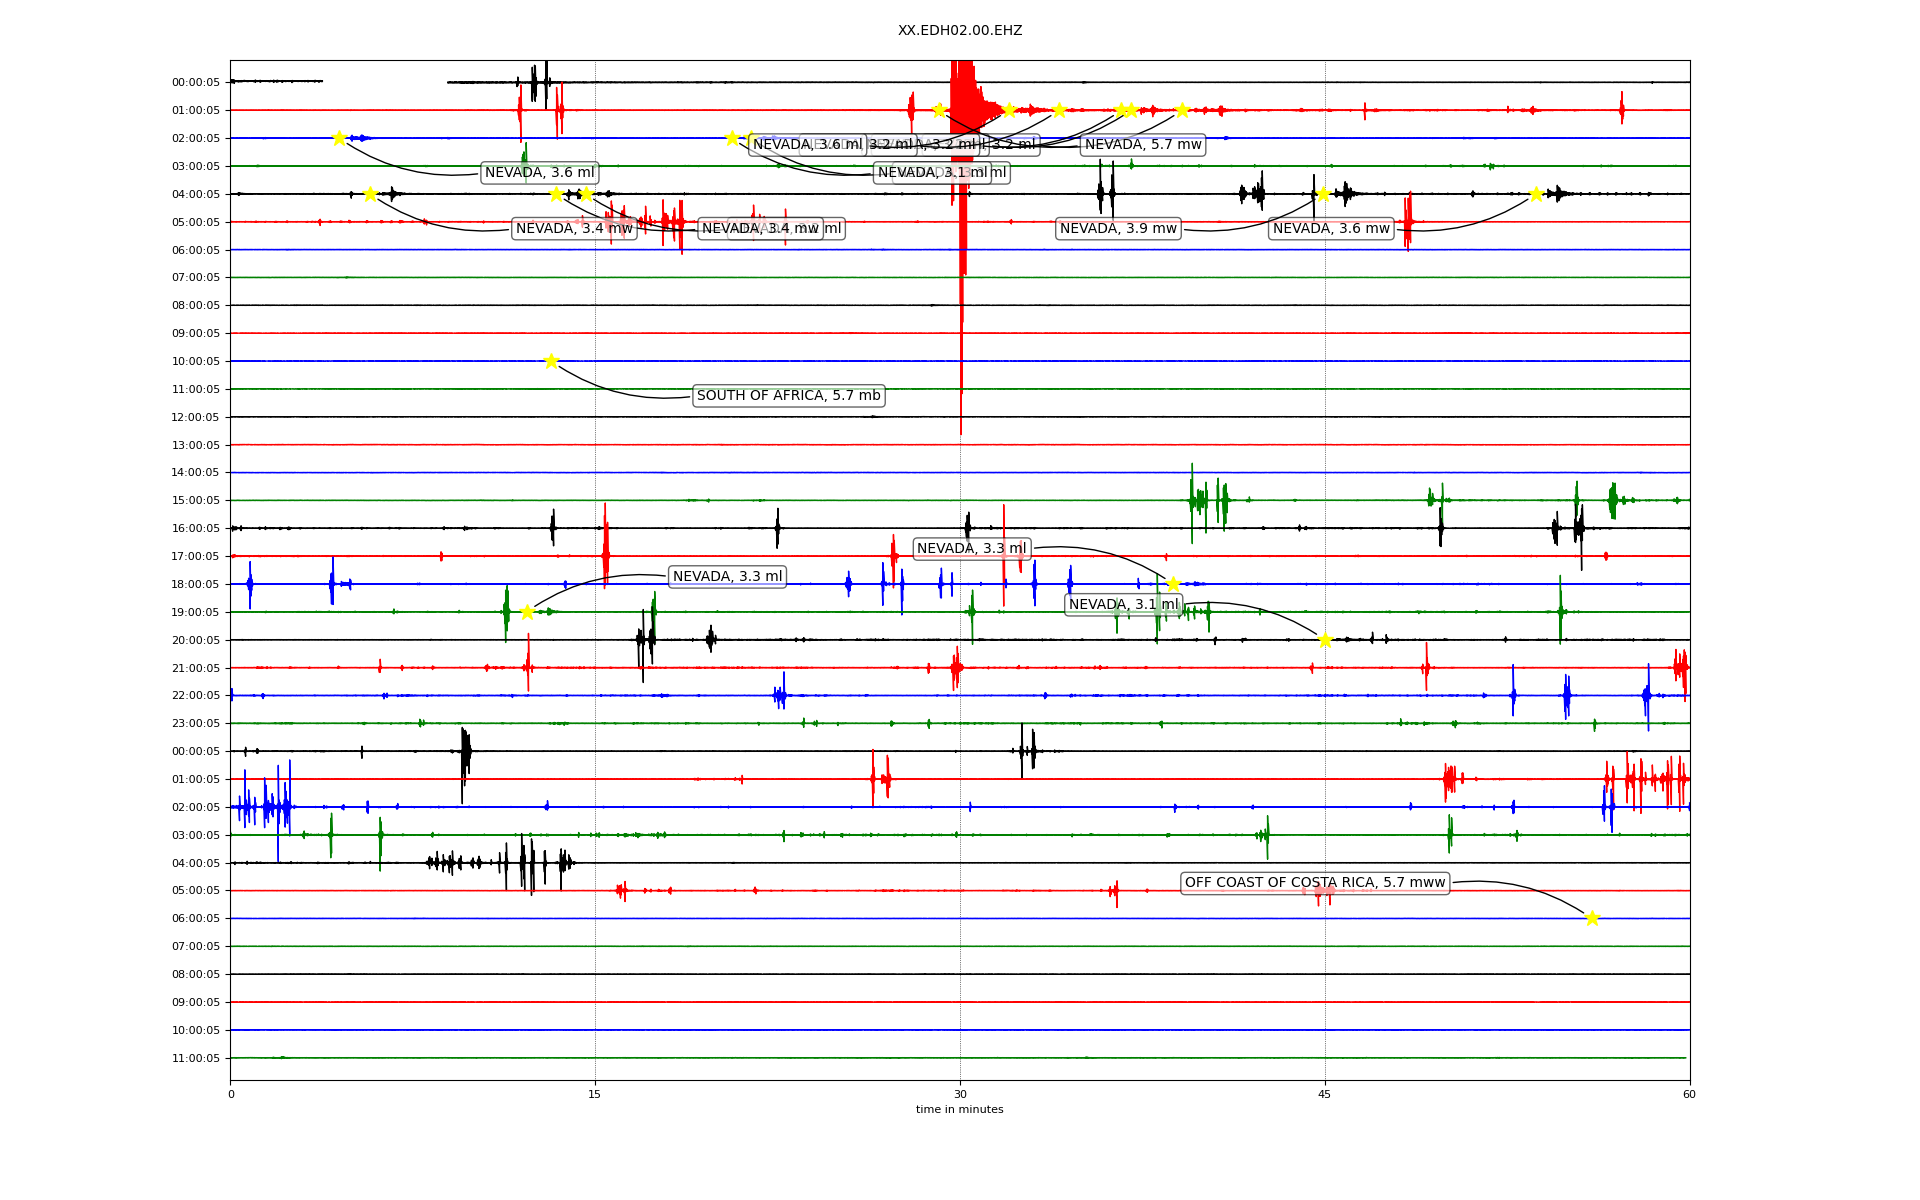1920x1200 pixels.
Task: Click the star linked to Nevada 3.9 mw
Action: 1323,194
